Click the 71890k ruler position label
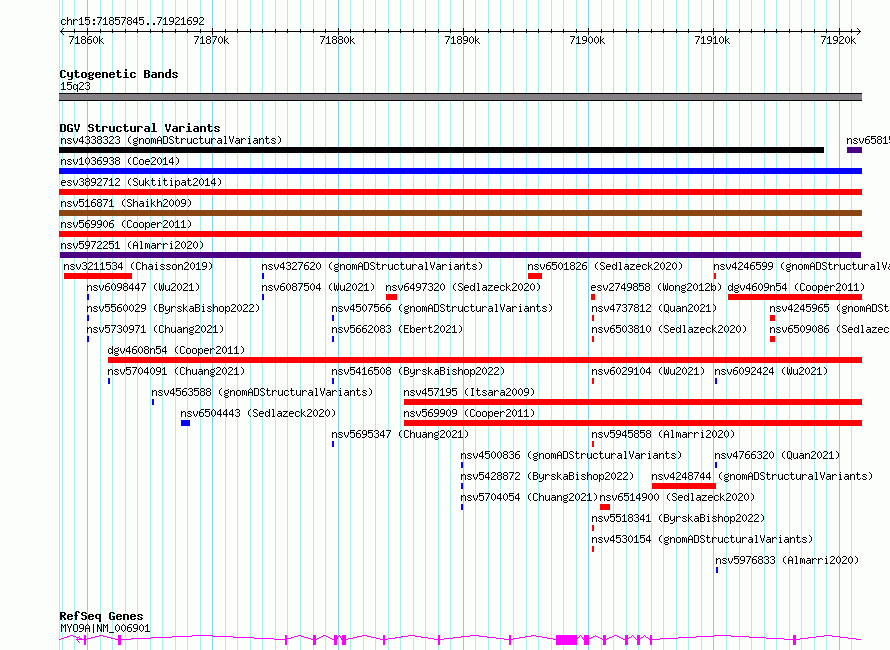 [x=462, y=40]
